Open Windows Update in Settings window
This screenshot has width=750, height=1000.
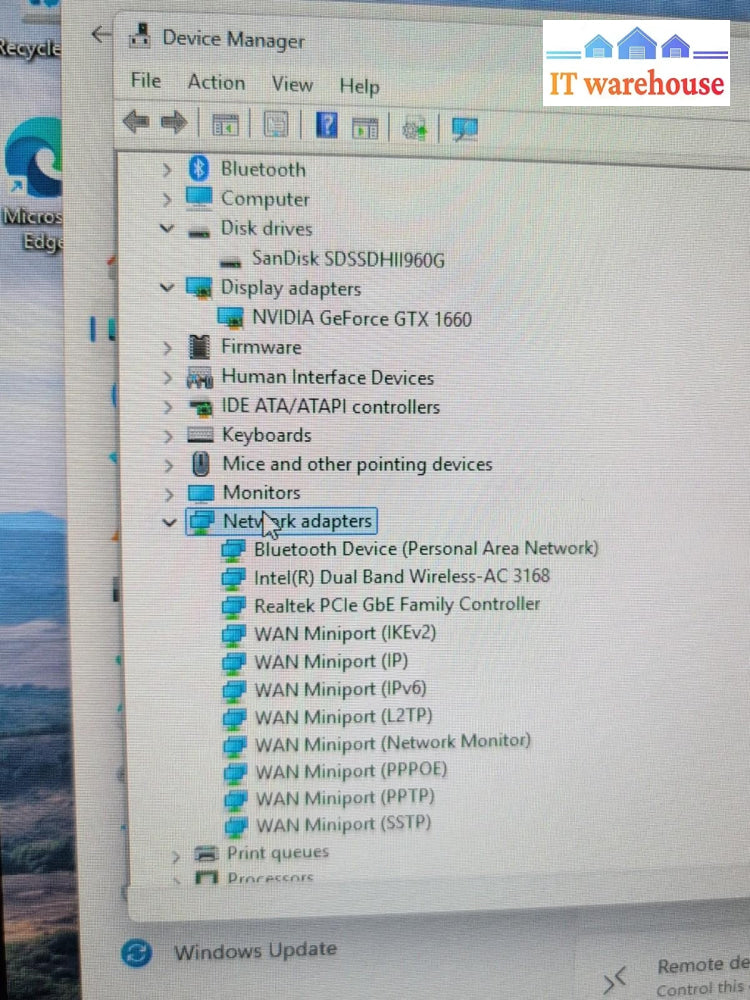pyautogui.click(x=255, y=951)
